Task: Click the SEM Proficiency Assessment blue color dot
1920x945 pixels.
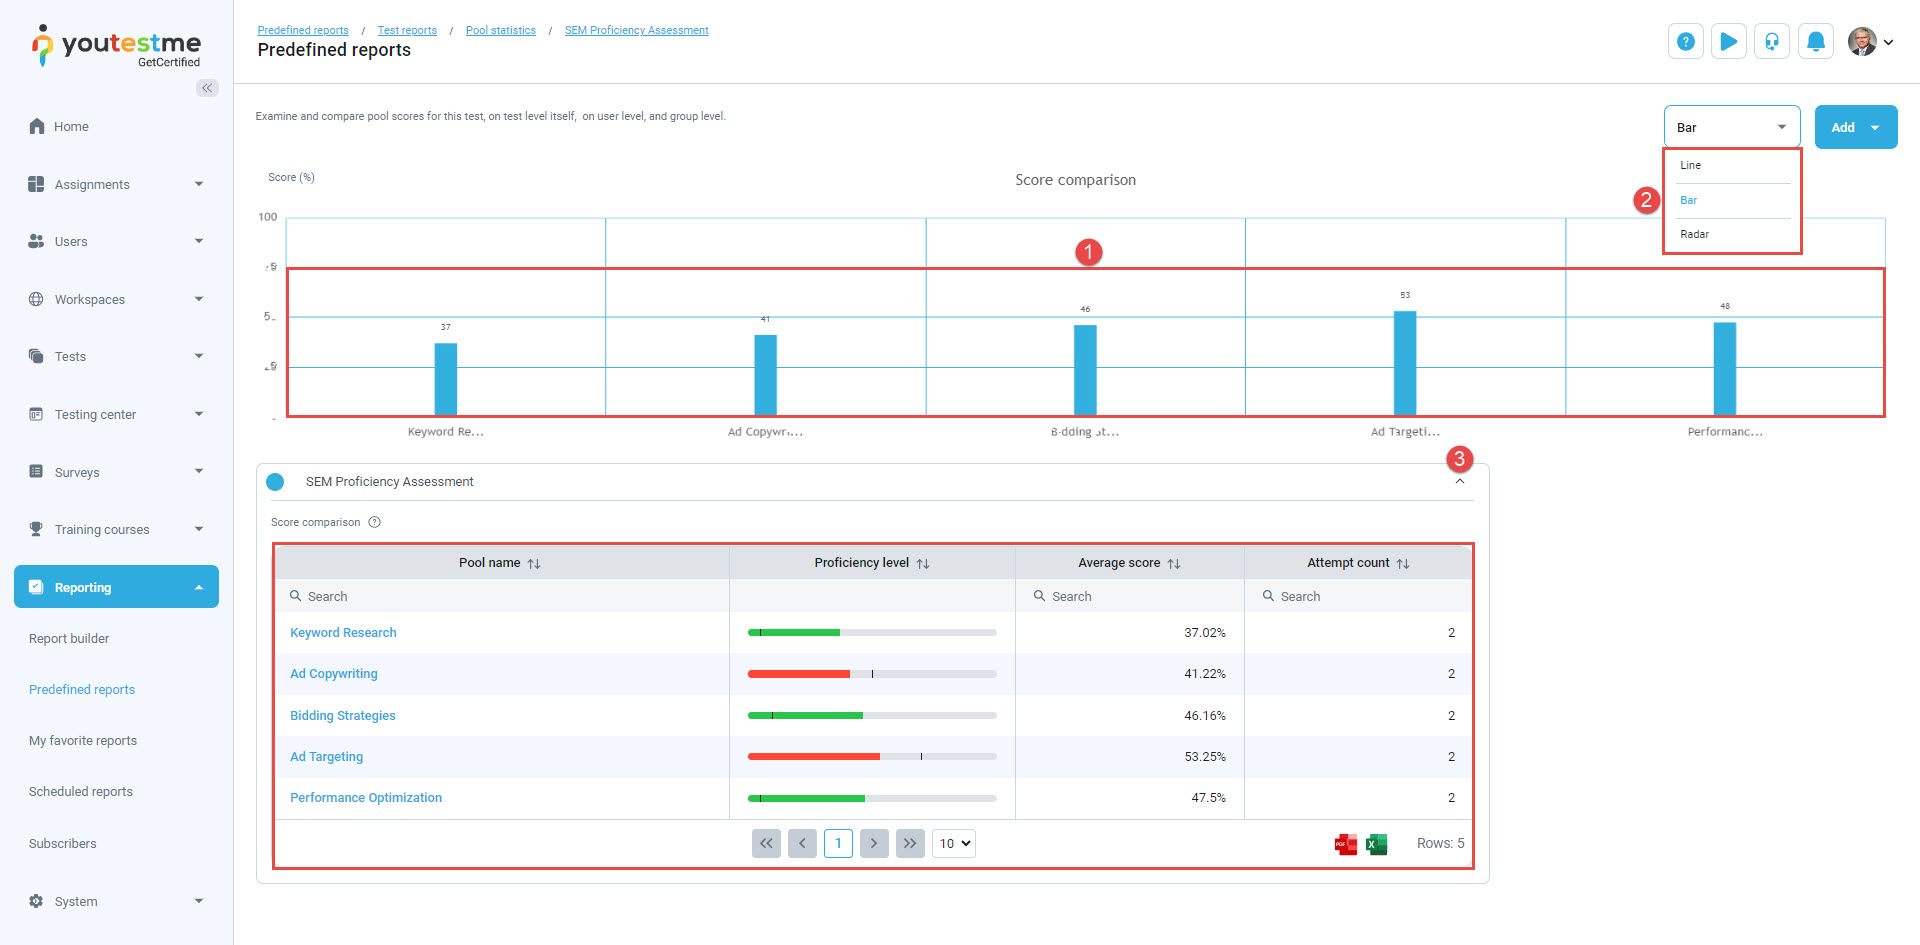Action: pyautogui.click(x=276, y=482)
